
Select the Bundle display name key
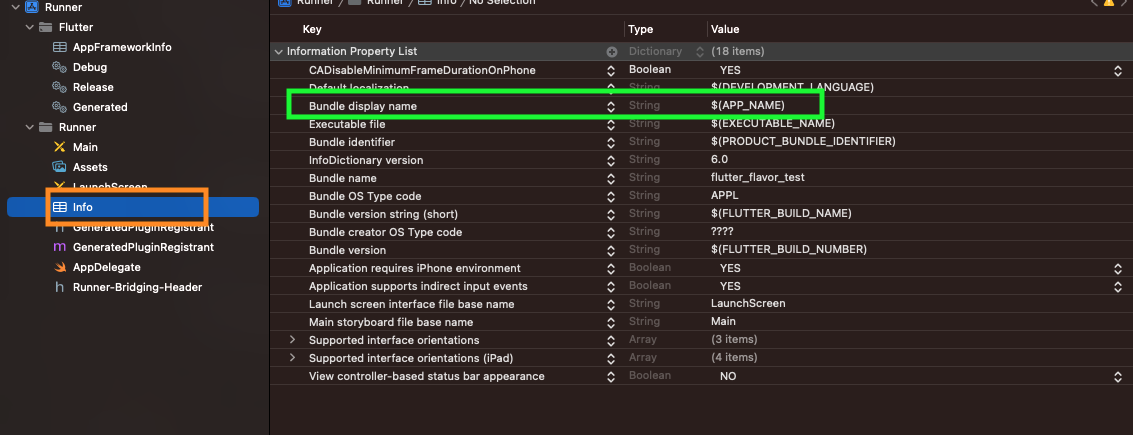point(363,106)
